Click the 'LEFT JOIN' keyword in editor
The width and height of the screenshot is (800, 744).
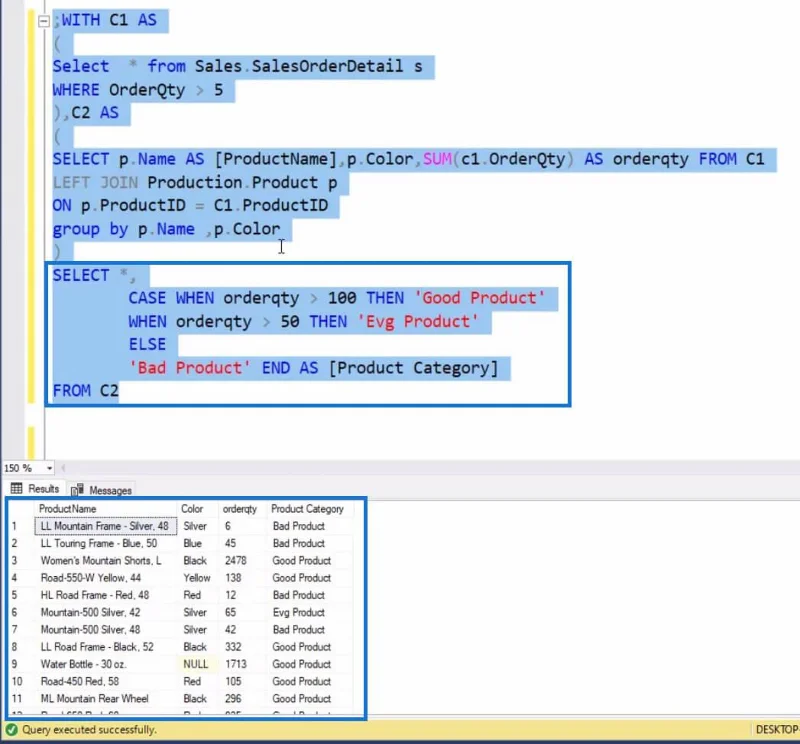point(95,183)
